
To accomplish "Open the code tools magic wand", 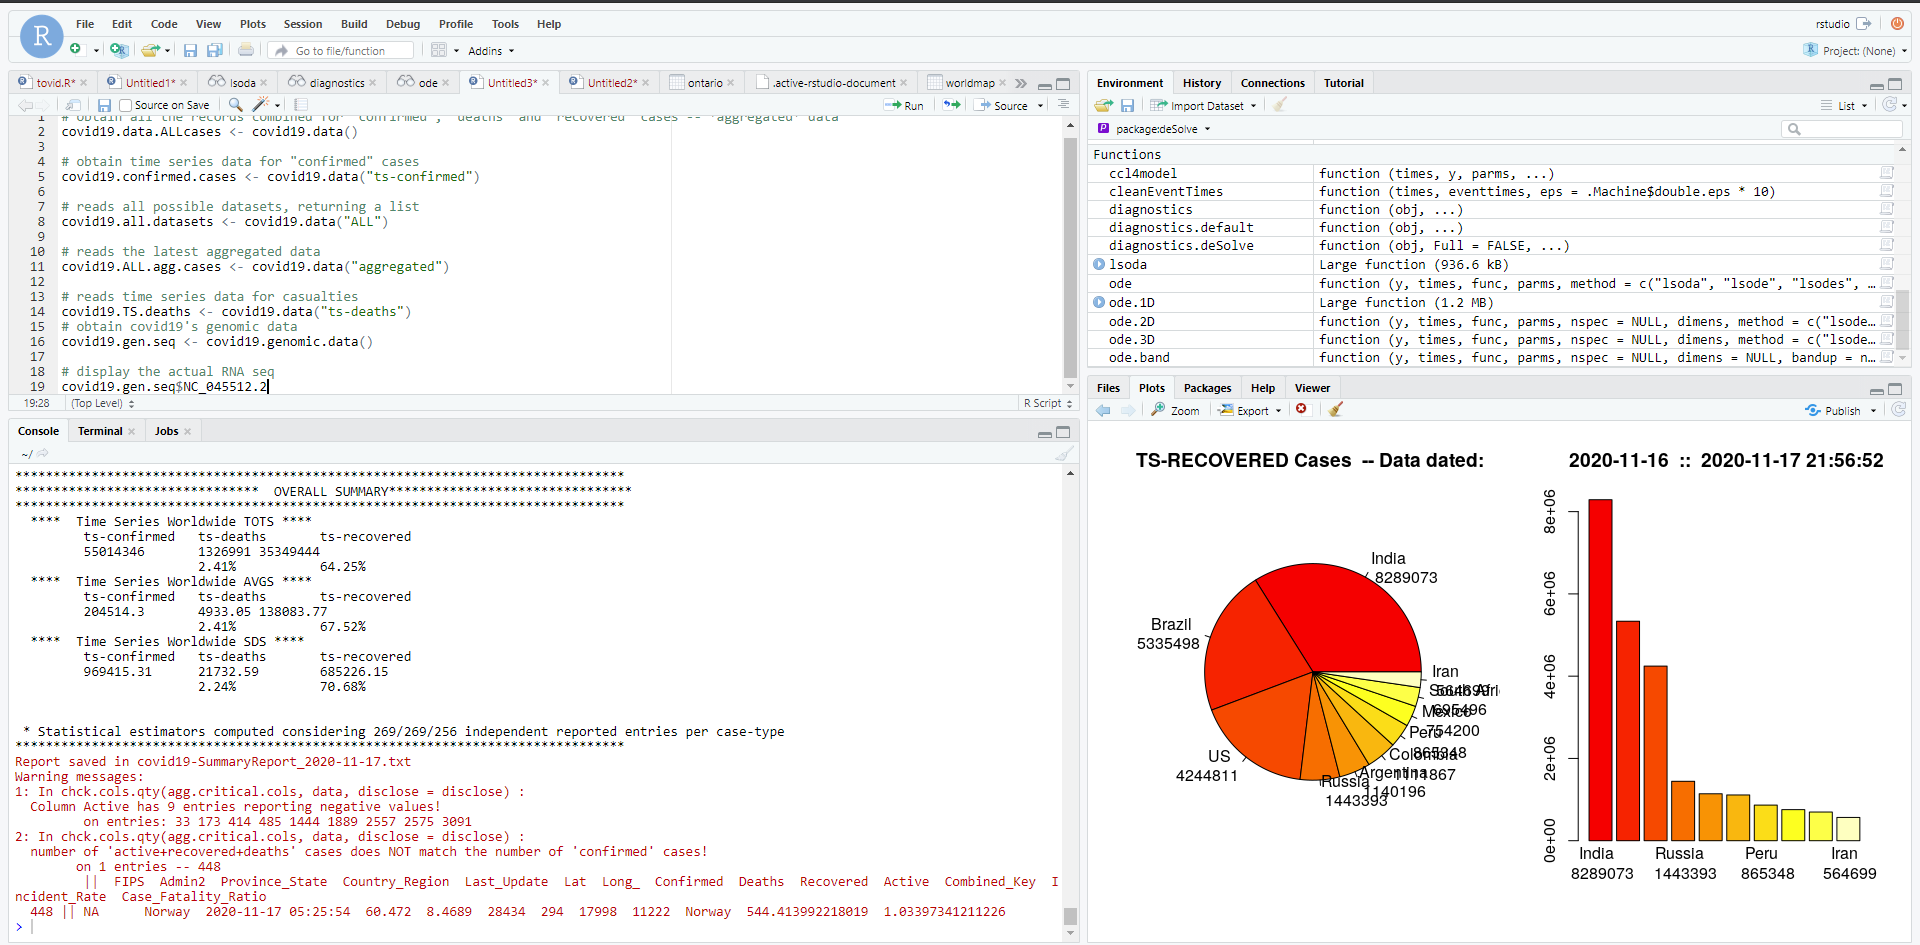I will click(261, 105).
